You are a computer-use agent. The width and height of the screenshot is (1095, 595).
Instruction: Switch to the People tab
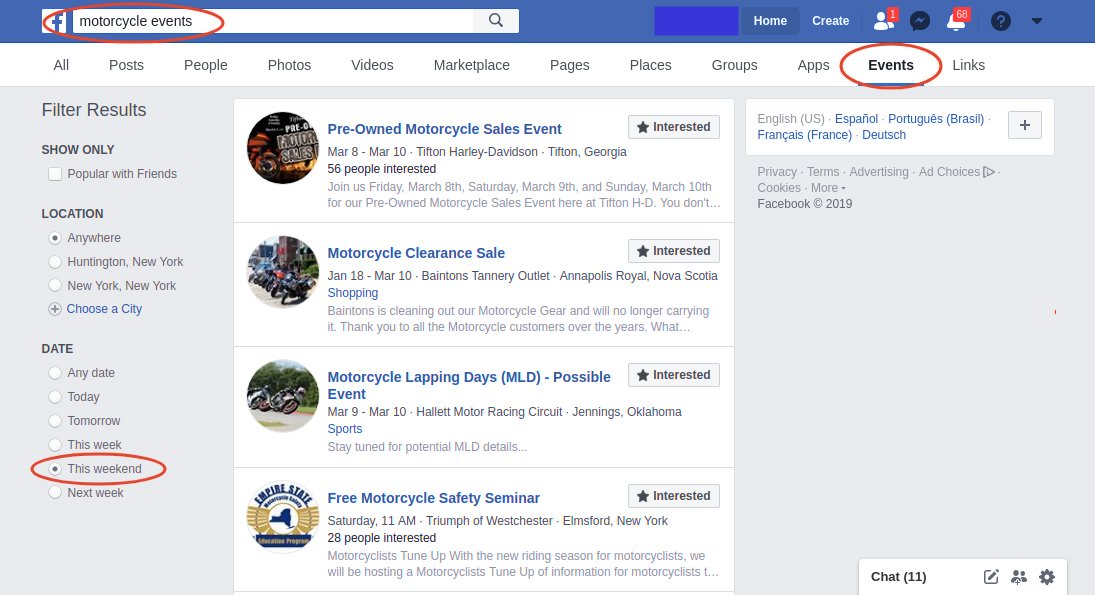click(x=206, y=65)
